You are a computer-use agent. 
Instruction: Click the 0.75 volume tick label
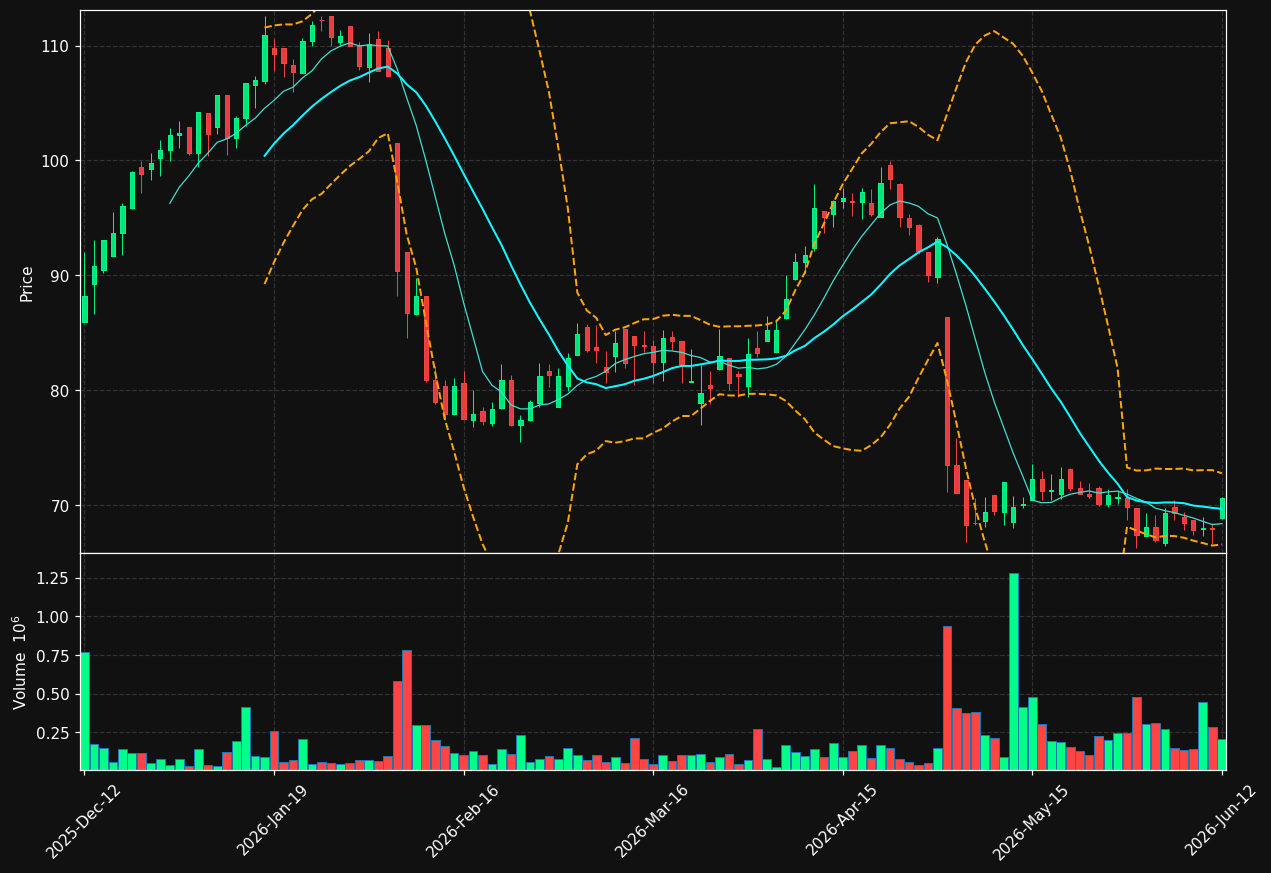52,656
